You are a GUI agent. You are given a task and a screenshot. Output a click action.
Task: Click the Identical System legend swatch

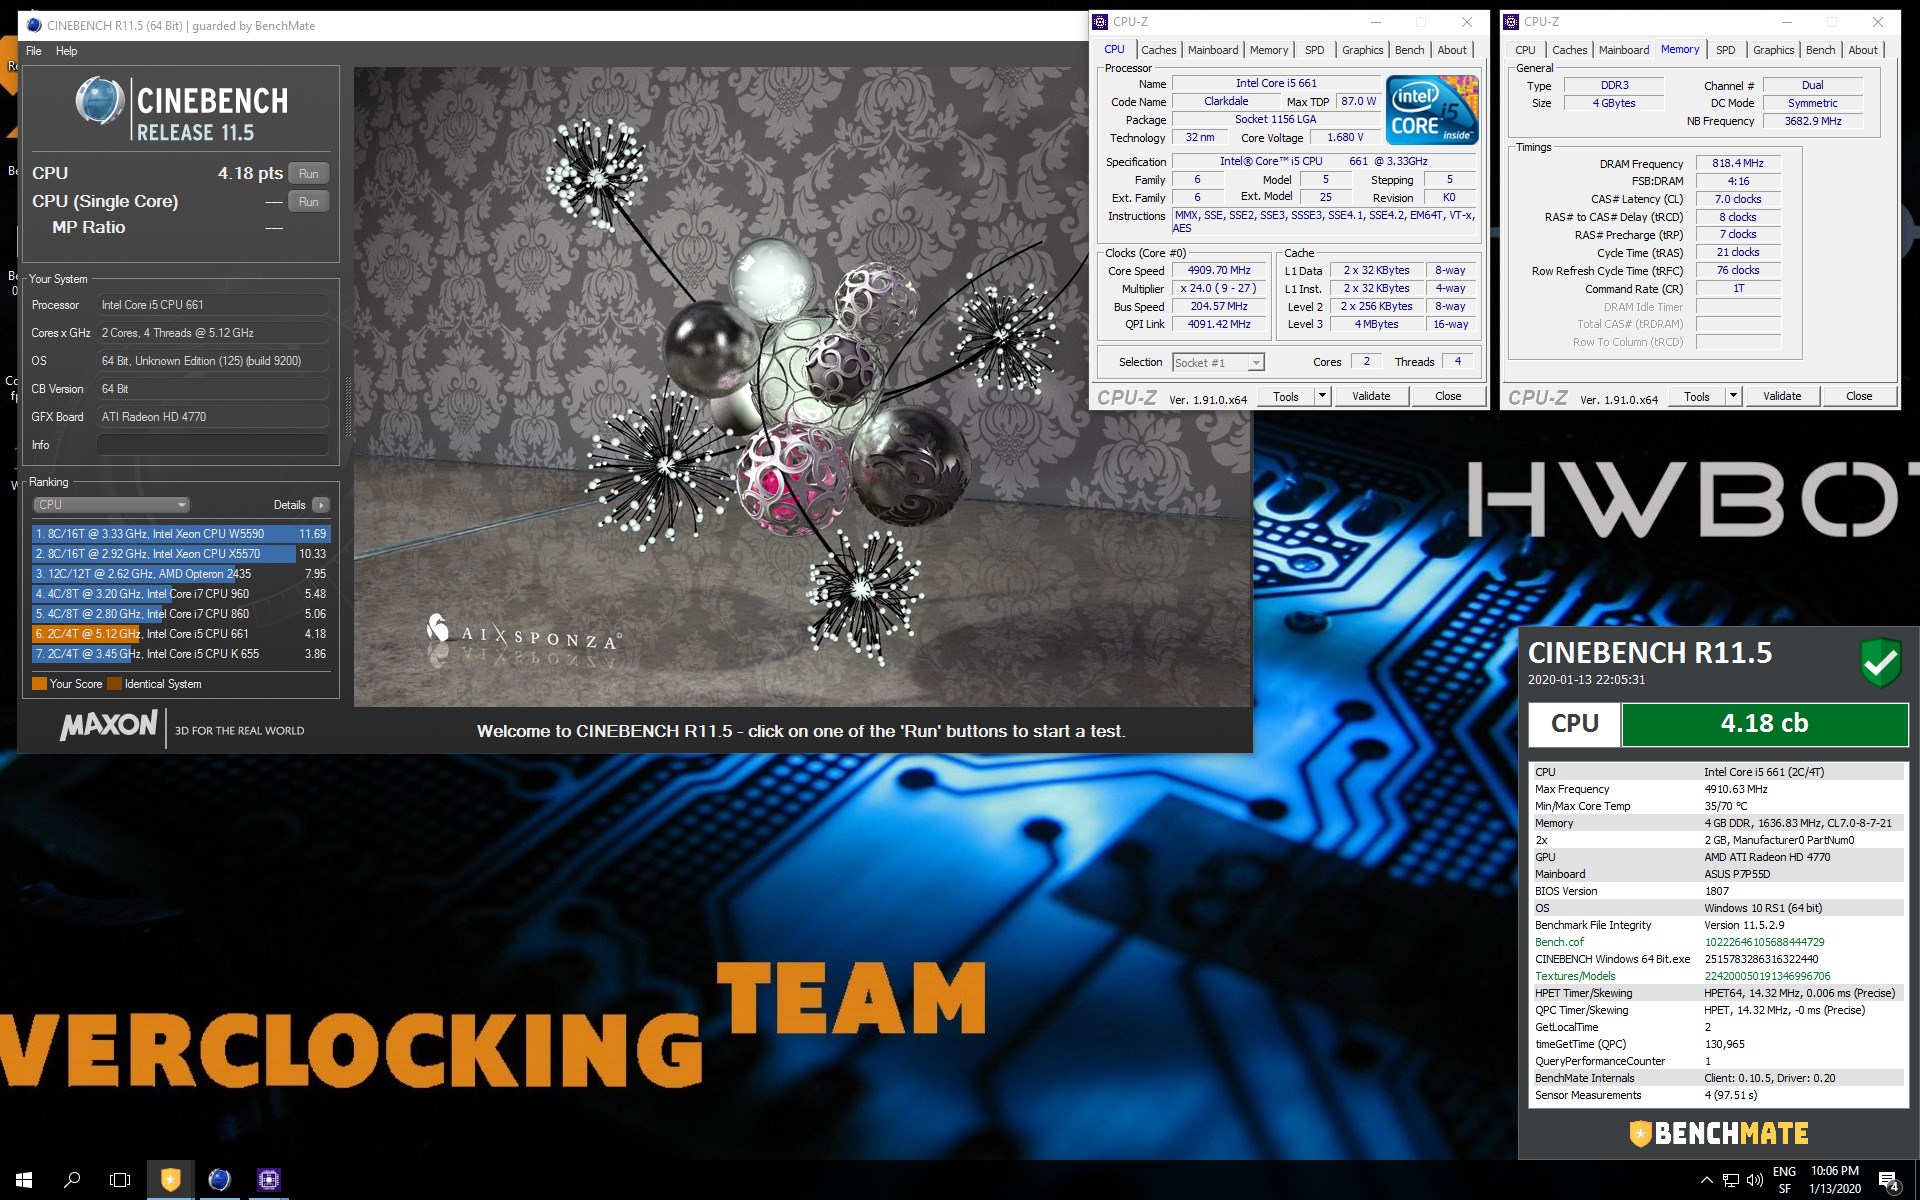114,684
